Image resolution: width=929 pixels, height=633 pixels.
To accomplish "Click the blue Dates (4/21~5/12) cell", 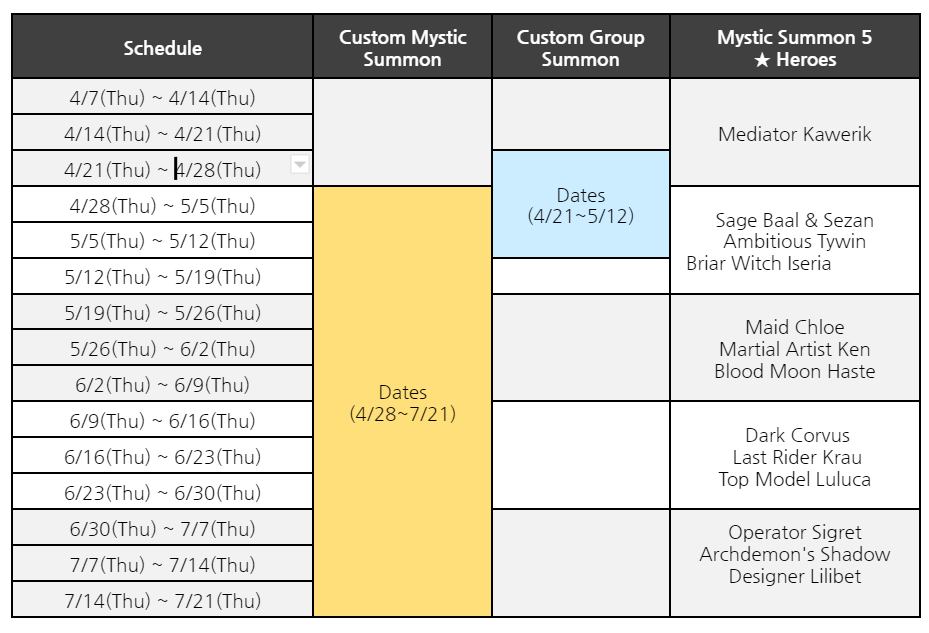I will pyautogui.click(x=581, y=204).
